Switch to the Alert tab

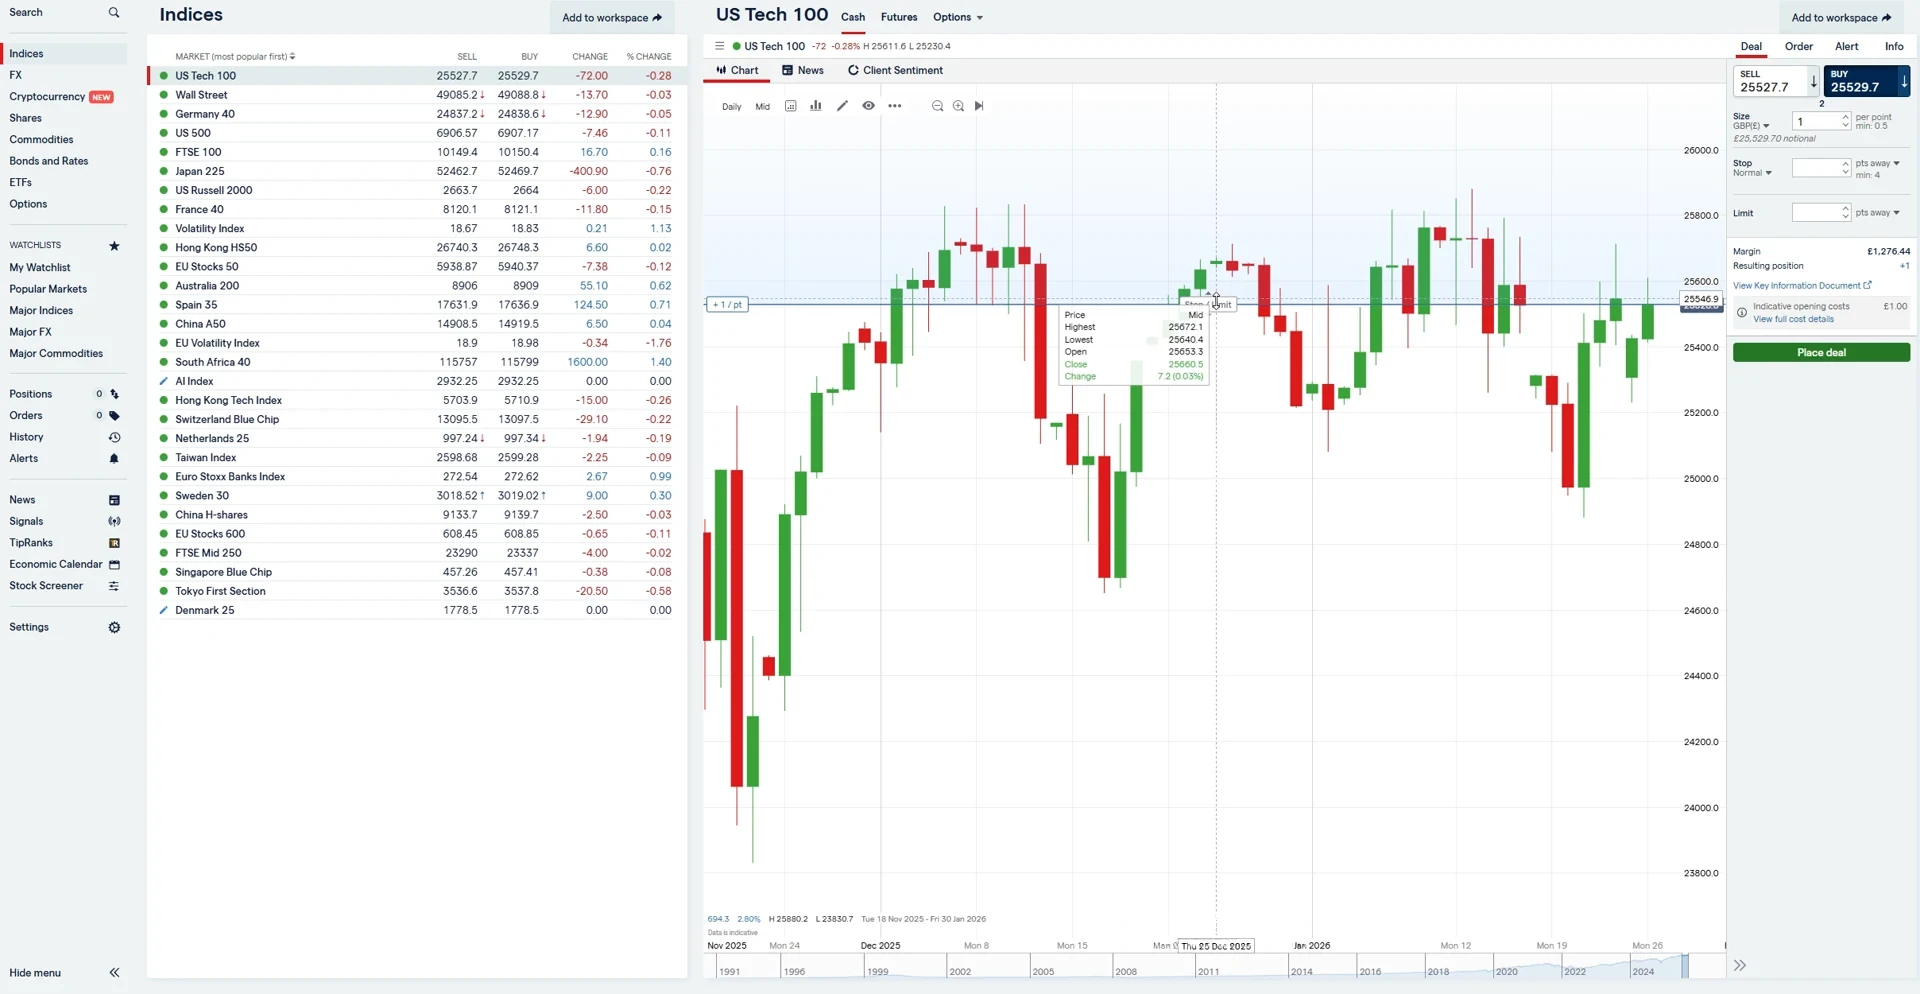1847,47
